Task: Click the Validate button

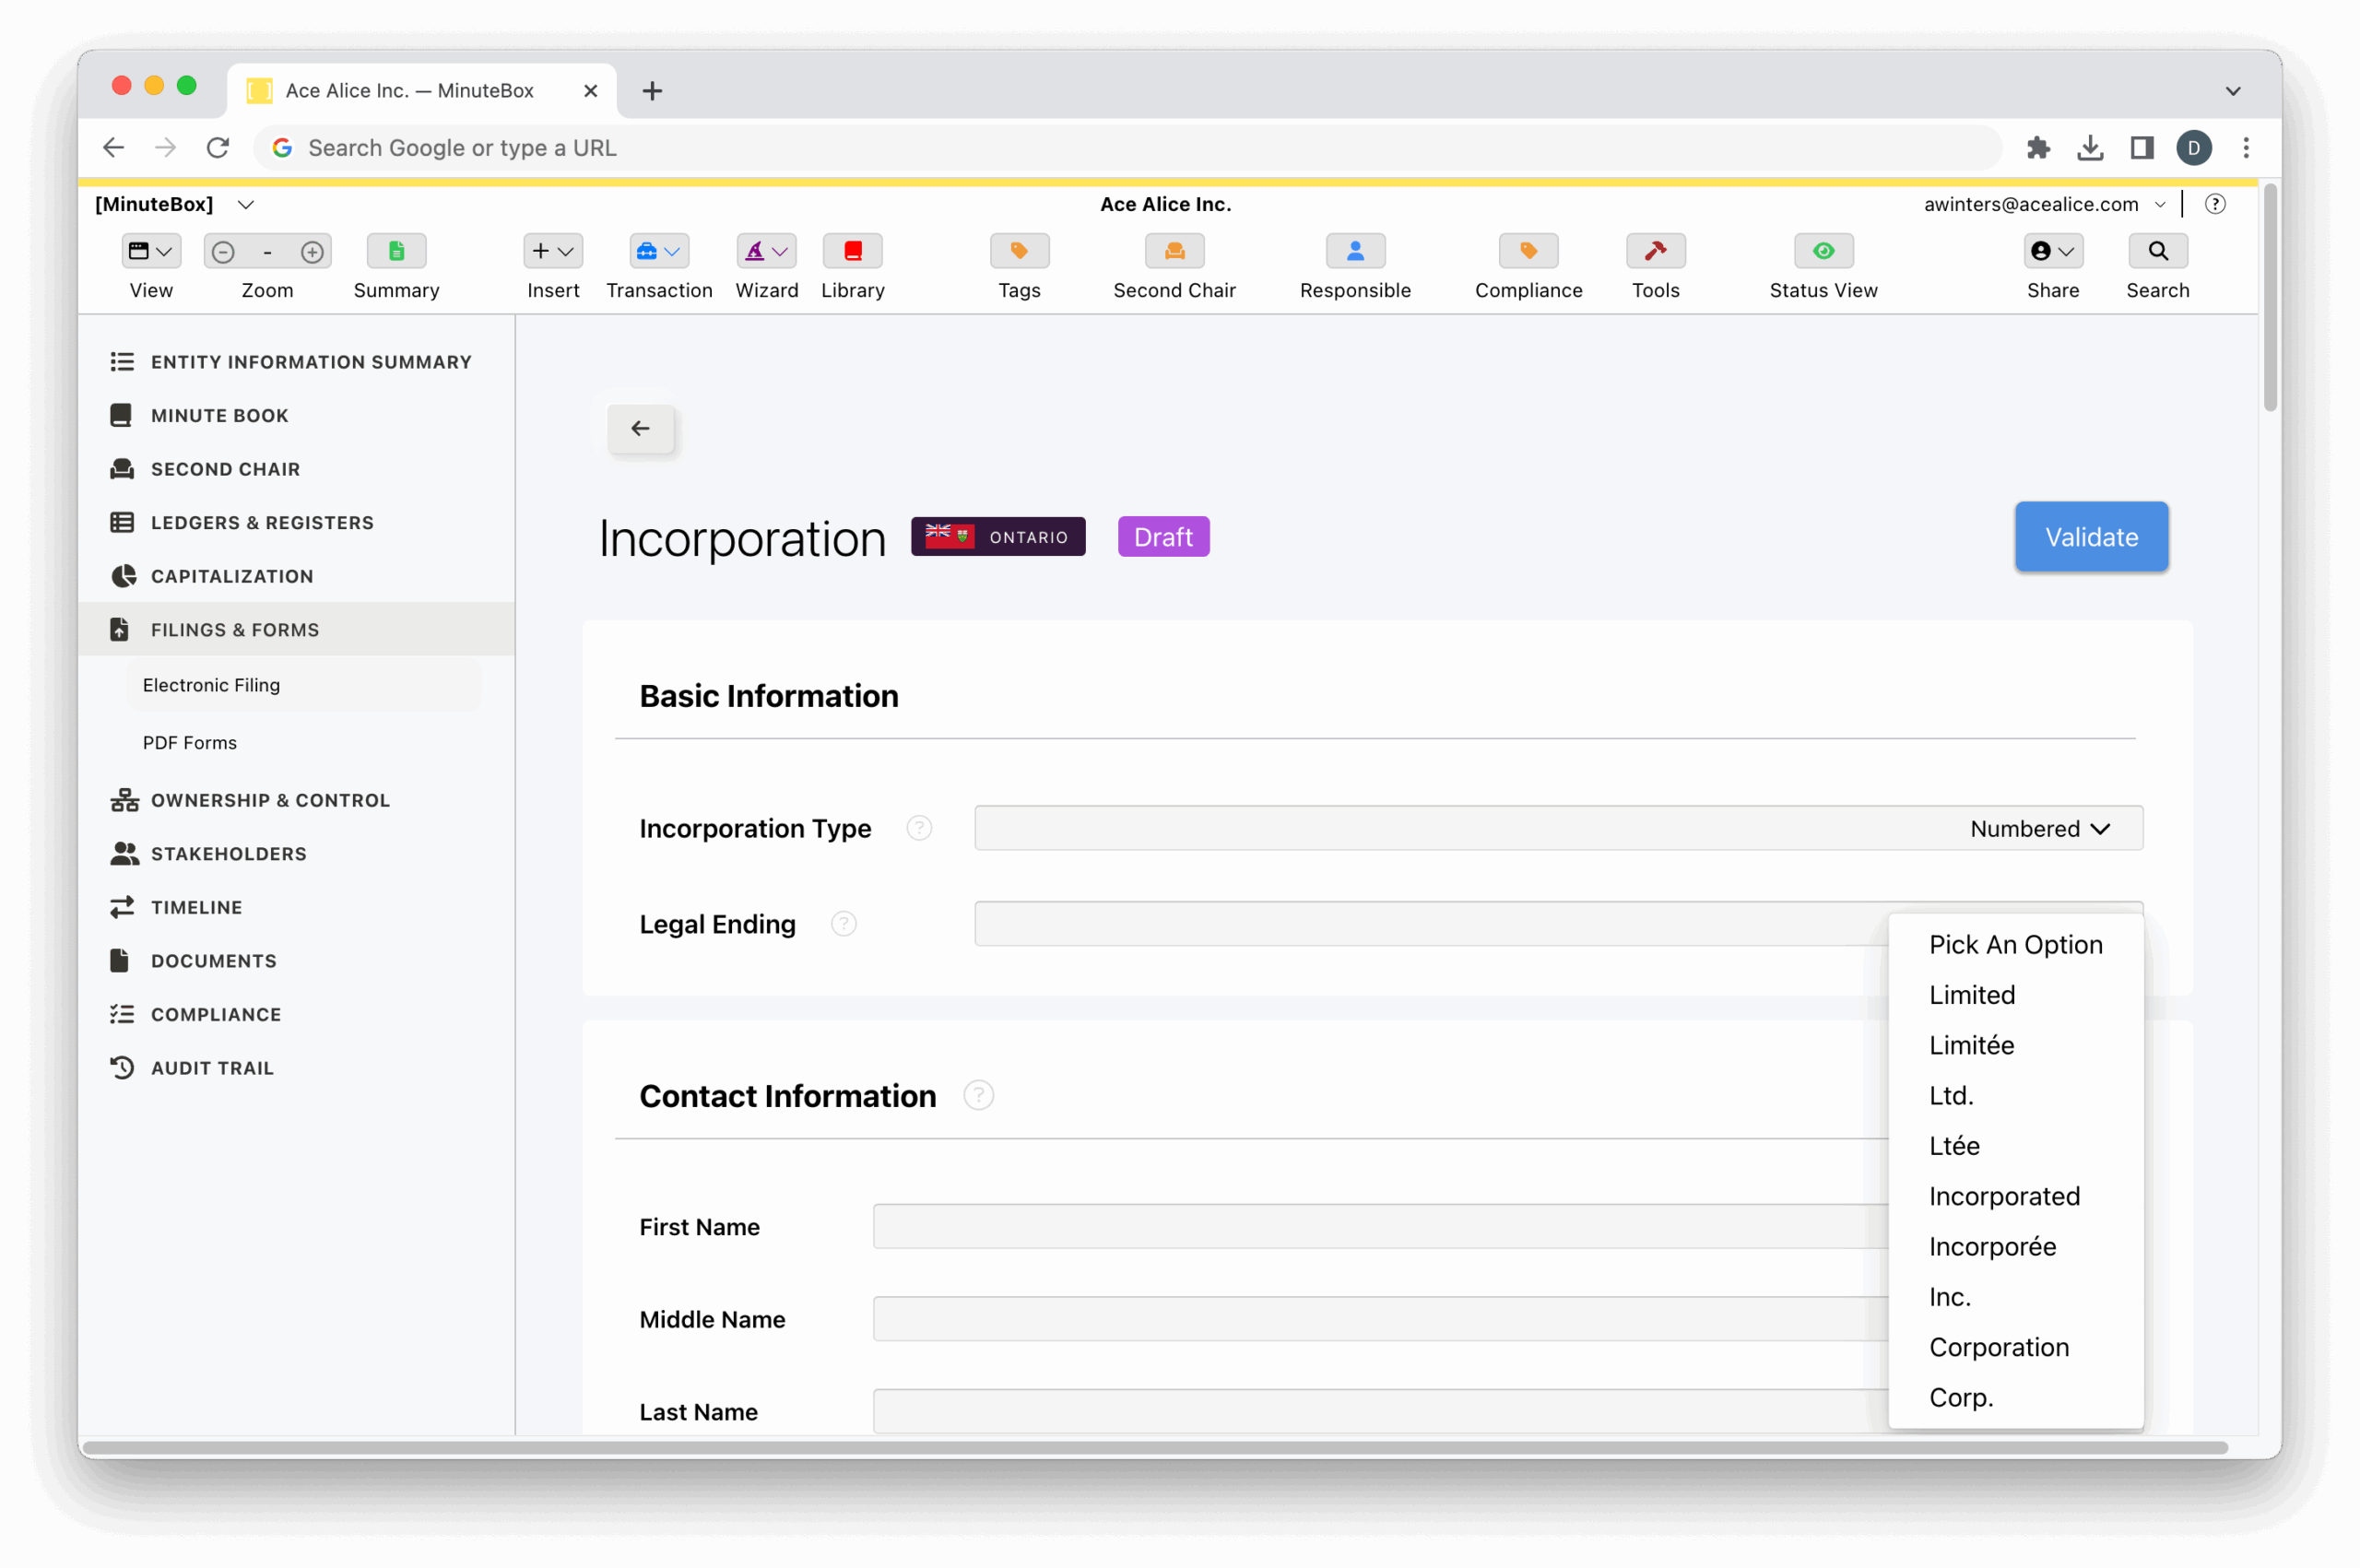Action: click(x=2090, y=537)
